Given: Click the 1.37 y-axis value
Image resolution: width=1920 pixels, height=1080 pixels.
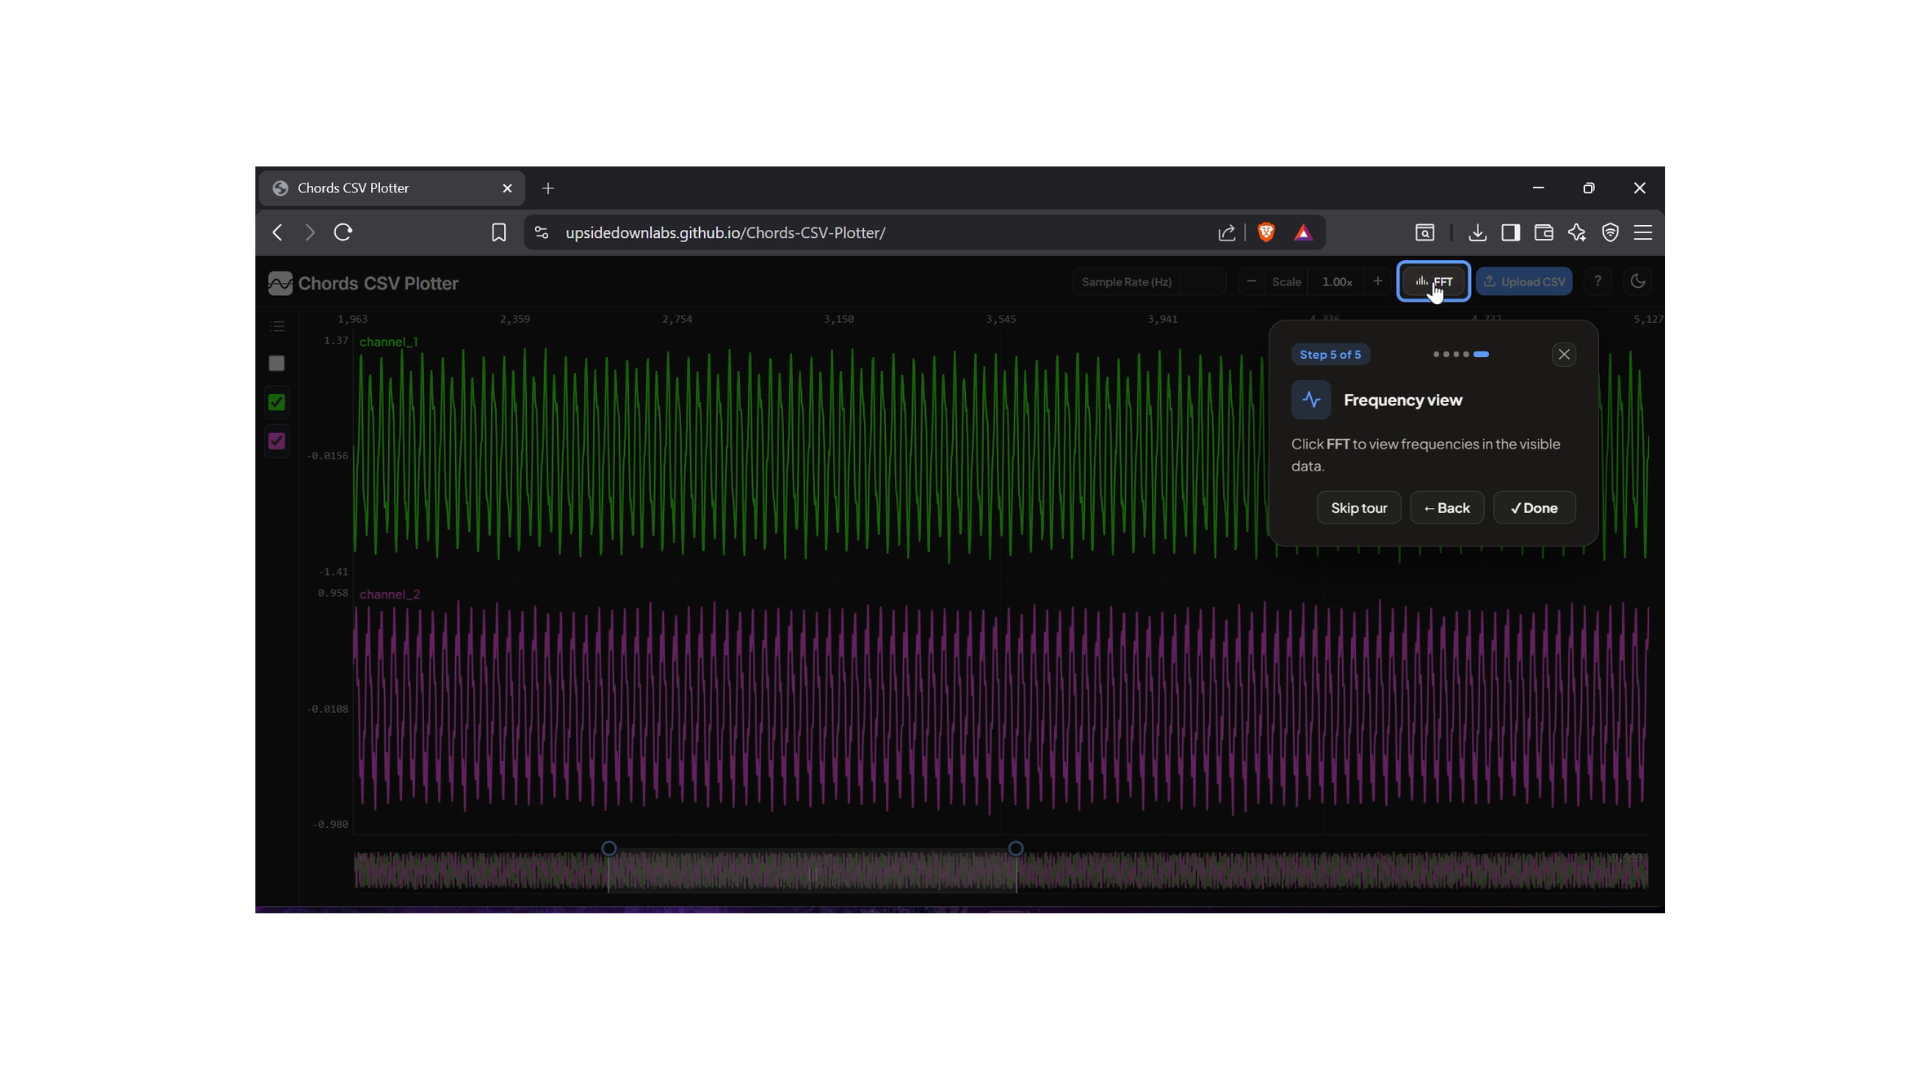Looking at the screenshot, I should [x=336, y=341].
